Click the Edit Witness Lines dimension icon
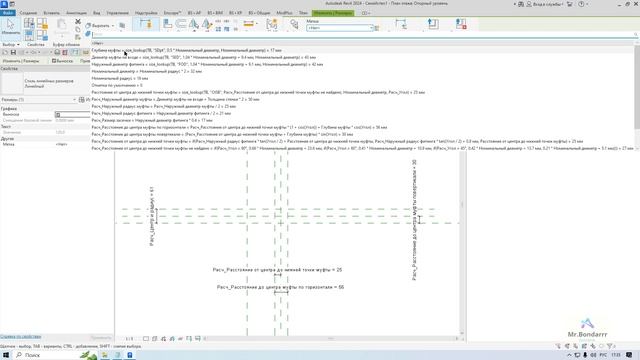 tap(401, 24)
